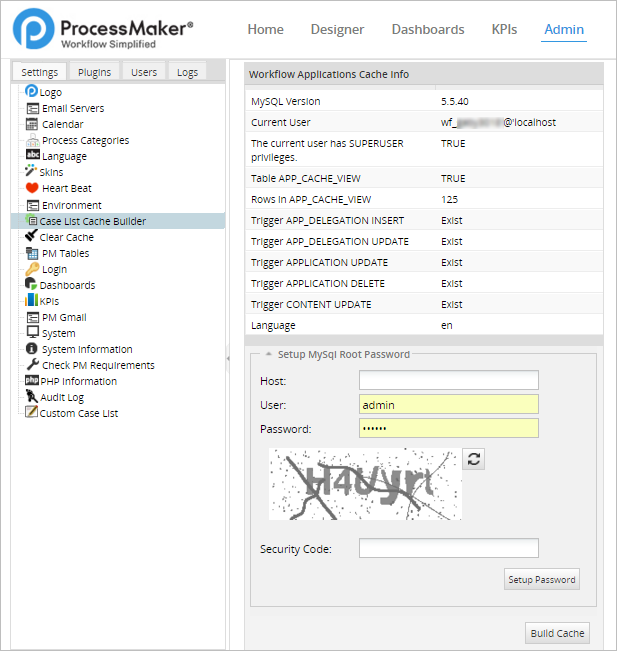This screenshot has height=651, width=617.
Task: Go to the KPIs top menu
Action: [504, 30]
